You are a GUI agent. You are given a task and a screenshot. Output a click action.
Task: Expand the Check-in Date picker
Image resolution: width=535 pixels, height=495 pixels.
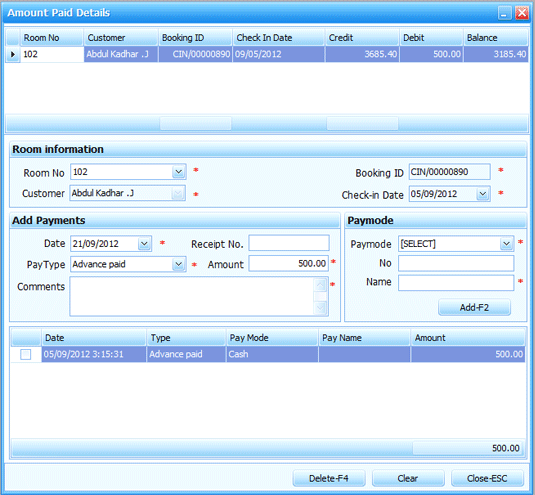(x=482, y=194)
